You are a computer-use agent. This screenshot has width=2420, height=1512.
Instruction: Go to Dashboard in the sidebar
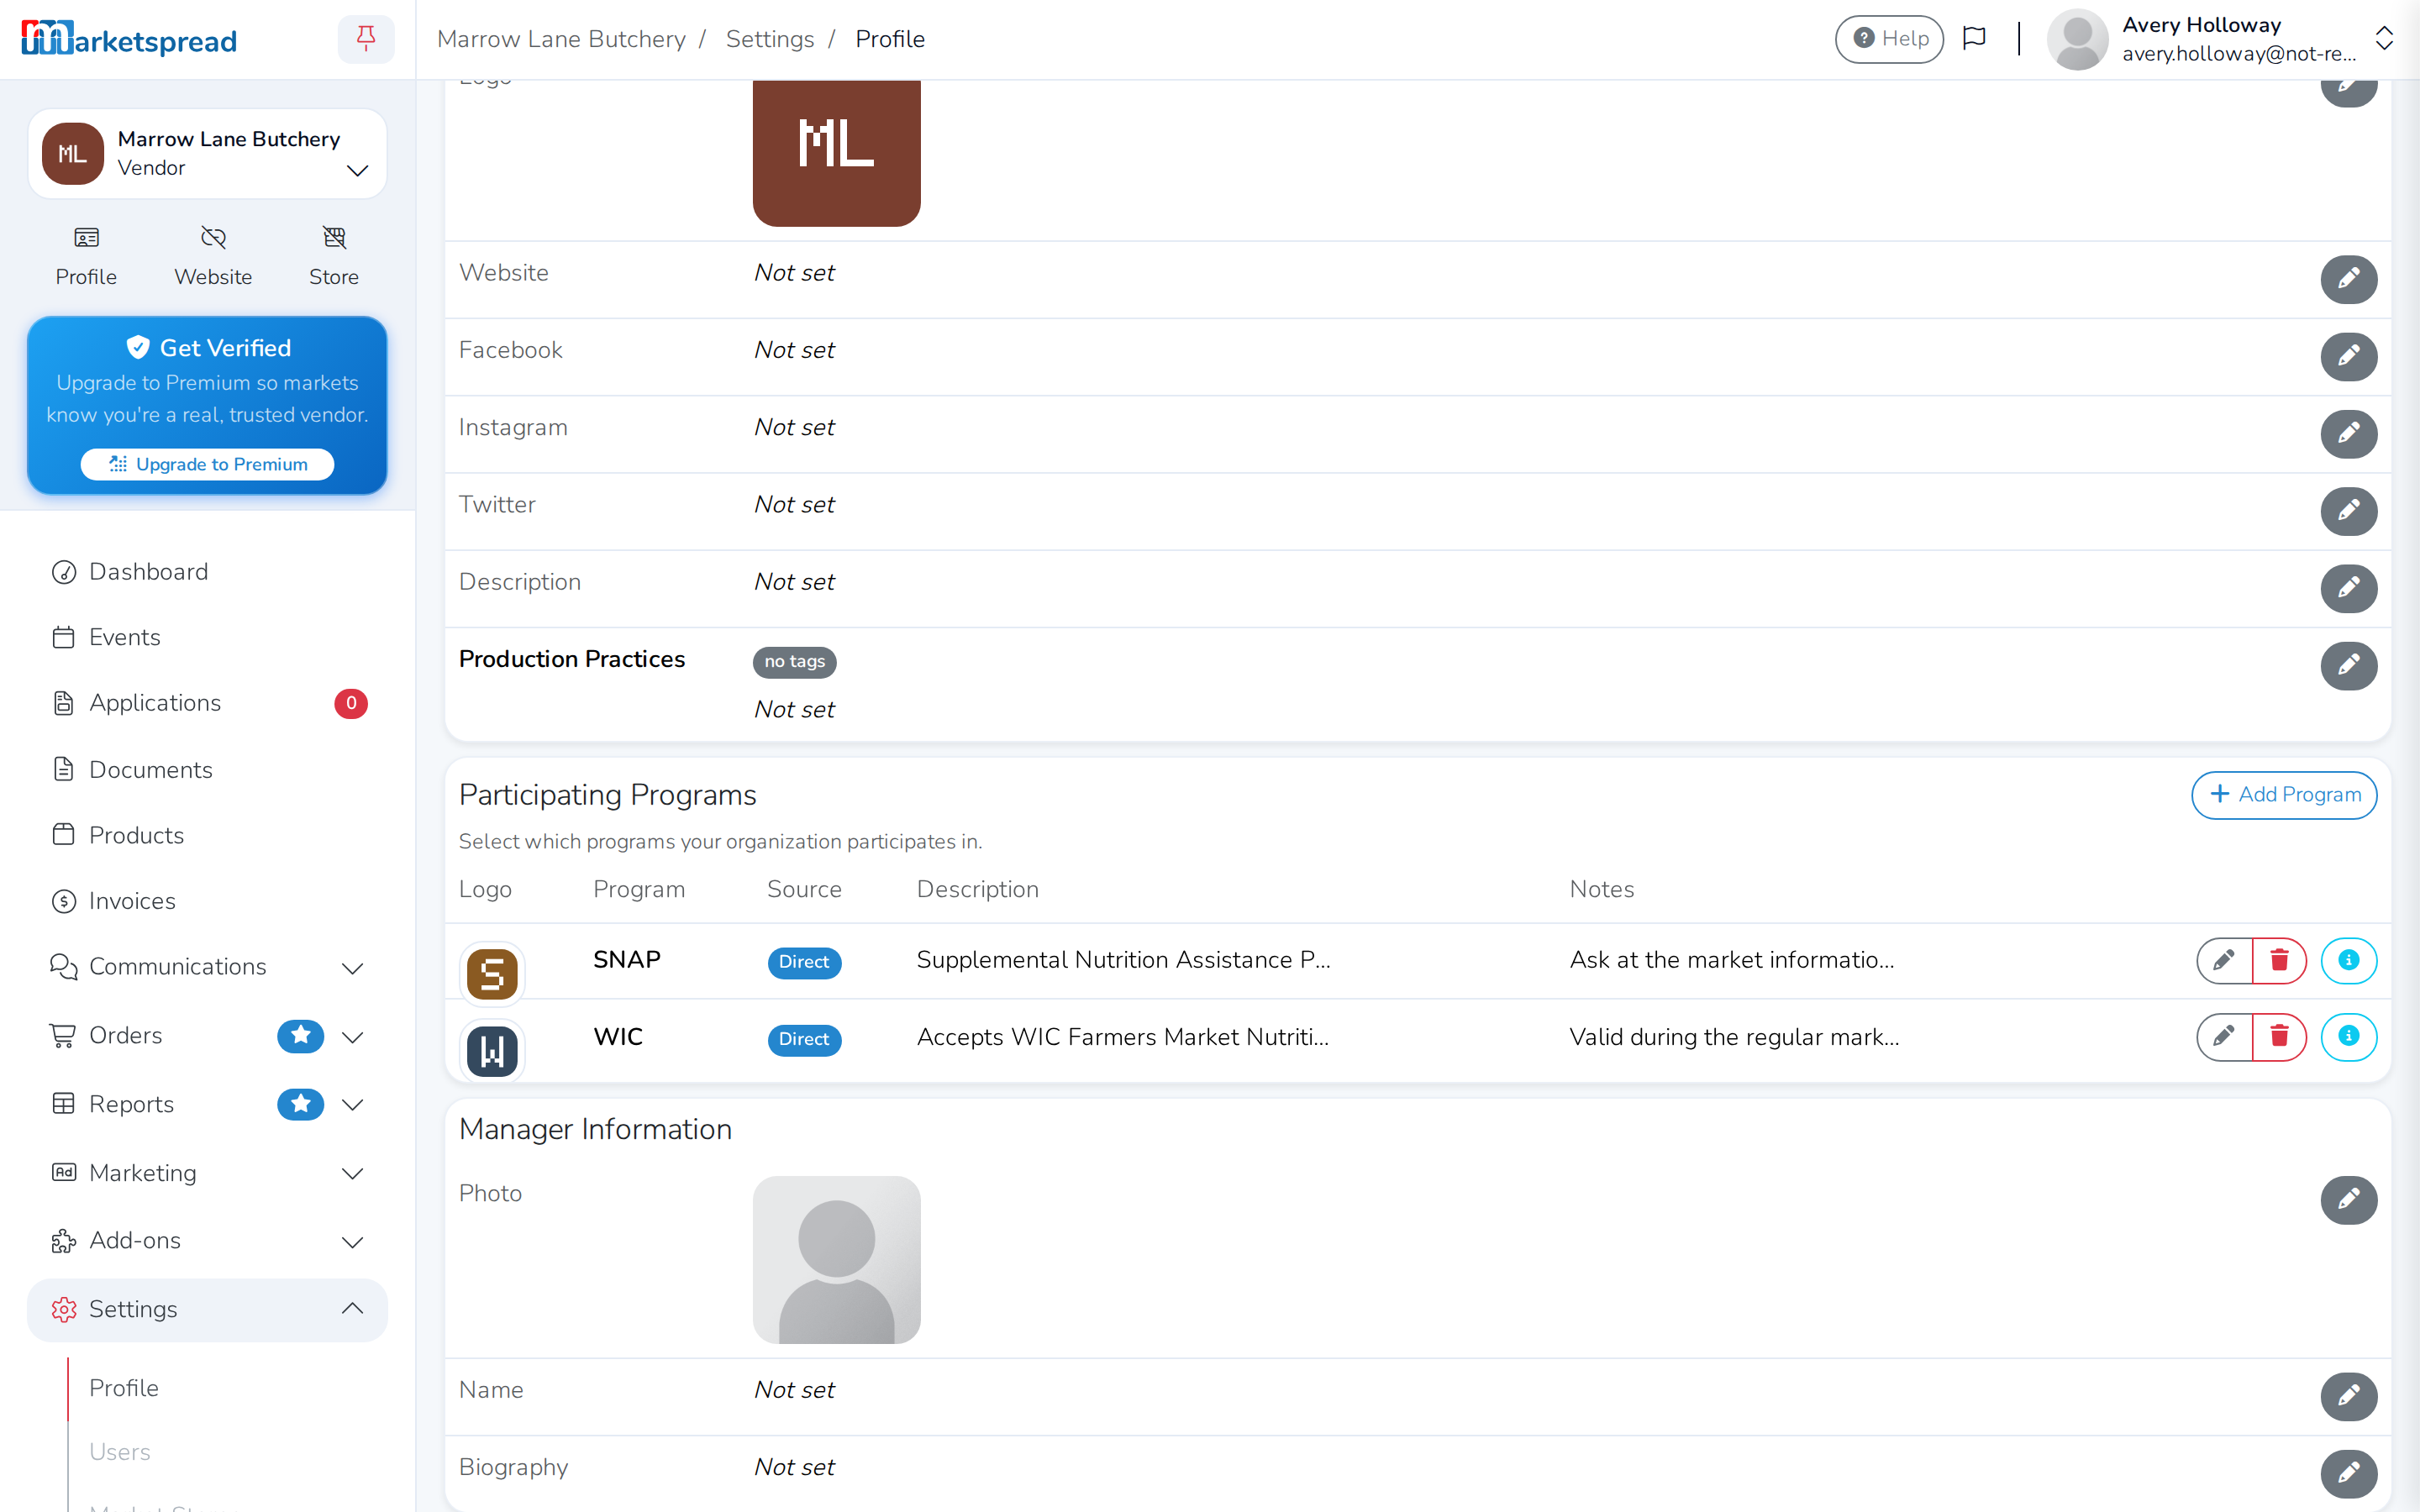tap(207, 572)
